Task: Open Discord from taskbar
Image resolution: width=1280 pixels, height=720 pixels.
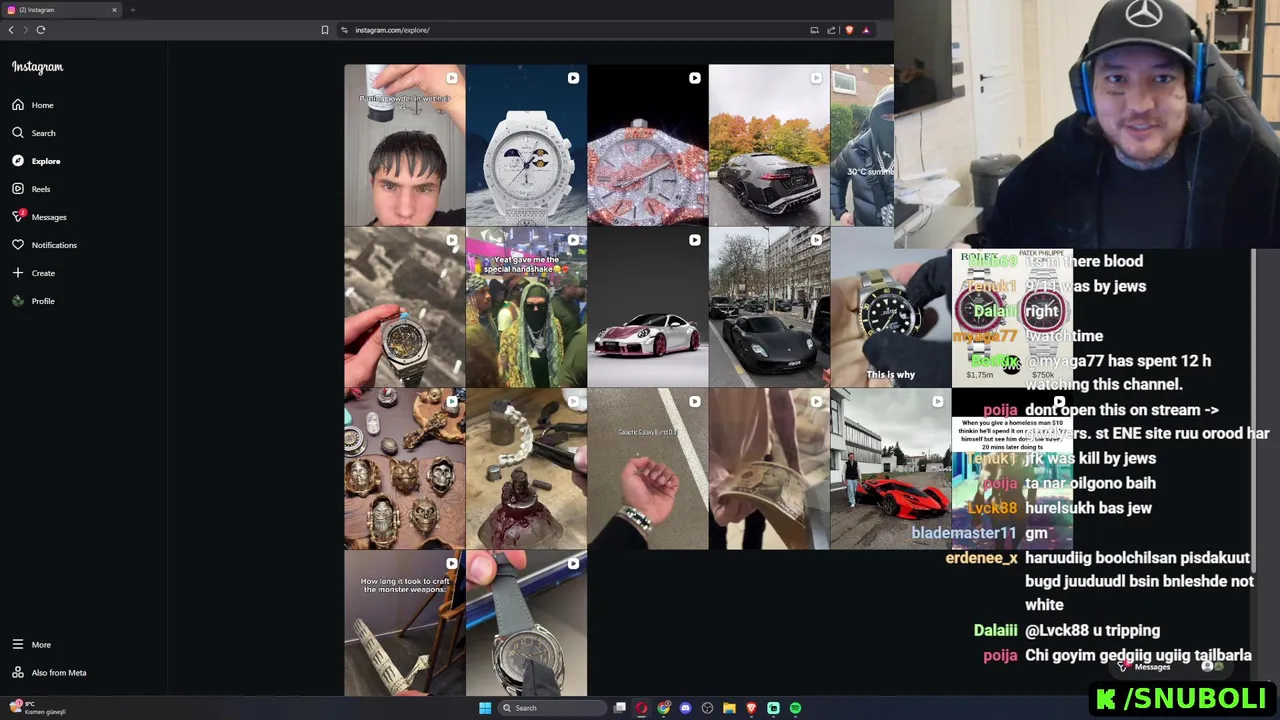Action: [x=685, y=708]
